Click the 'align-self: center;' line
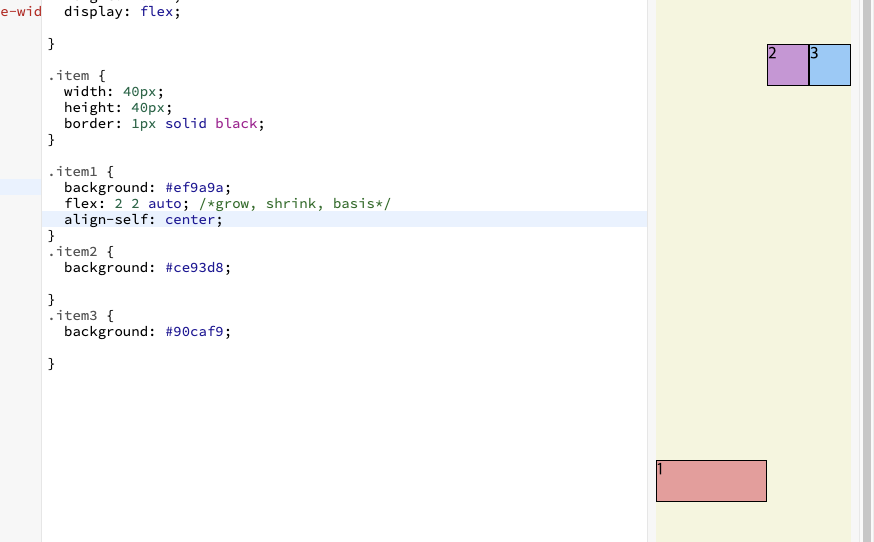The image size is (874, 542). [x=344, y=219]
